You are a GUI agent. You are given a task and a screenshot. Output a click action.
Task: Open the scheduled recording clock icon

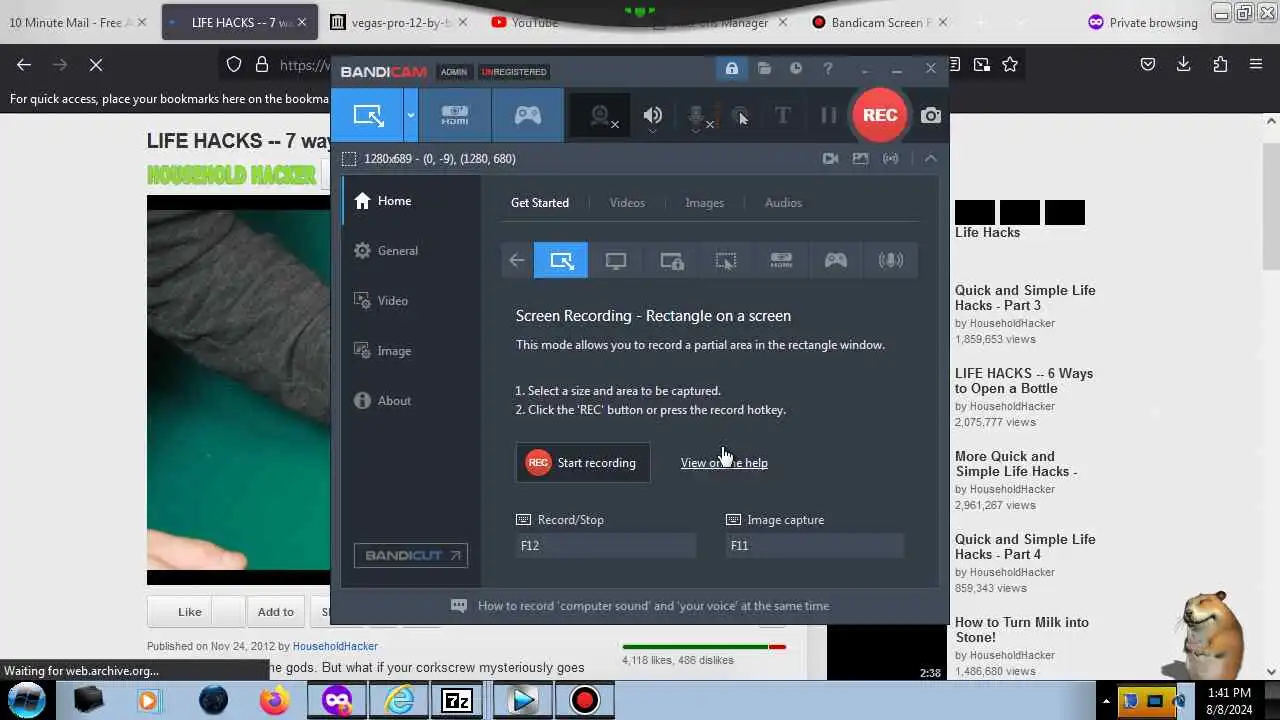point(796,69)
